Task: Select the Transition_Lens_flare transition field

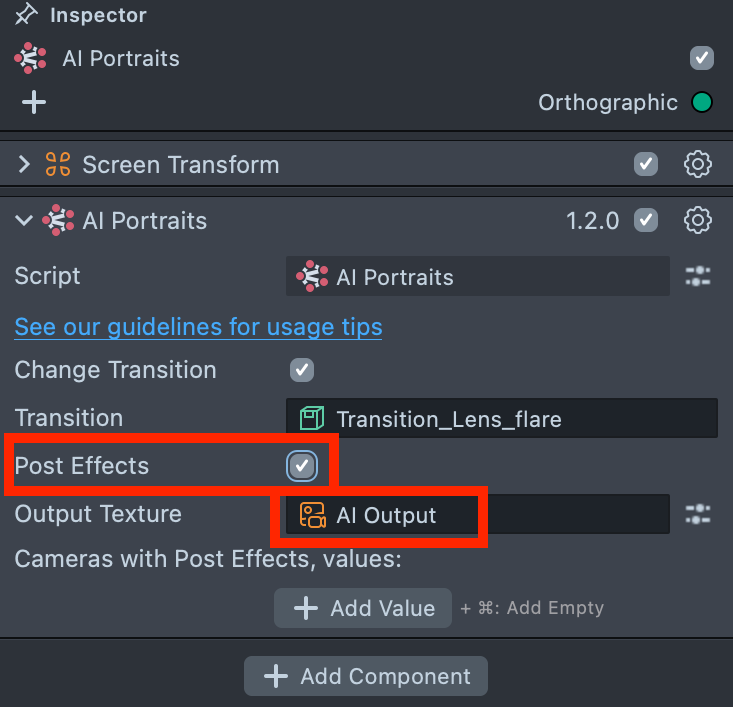Action: [x=501, y=418]
